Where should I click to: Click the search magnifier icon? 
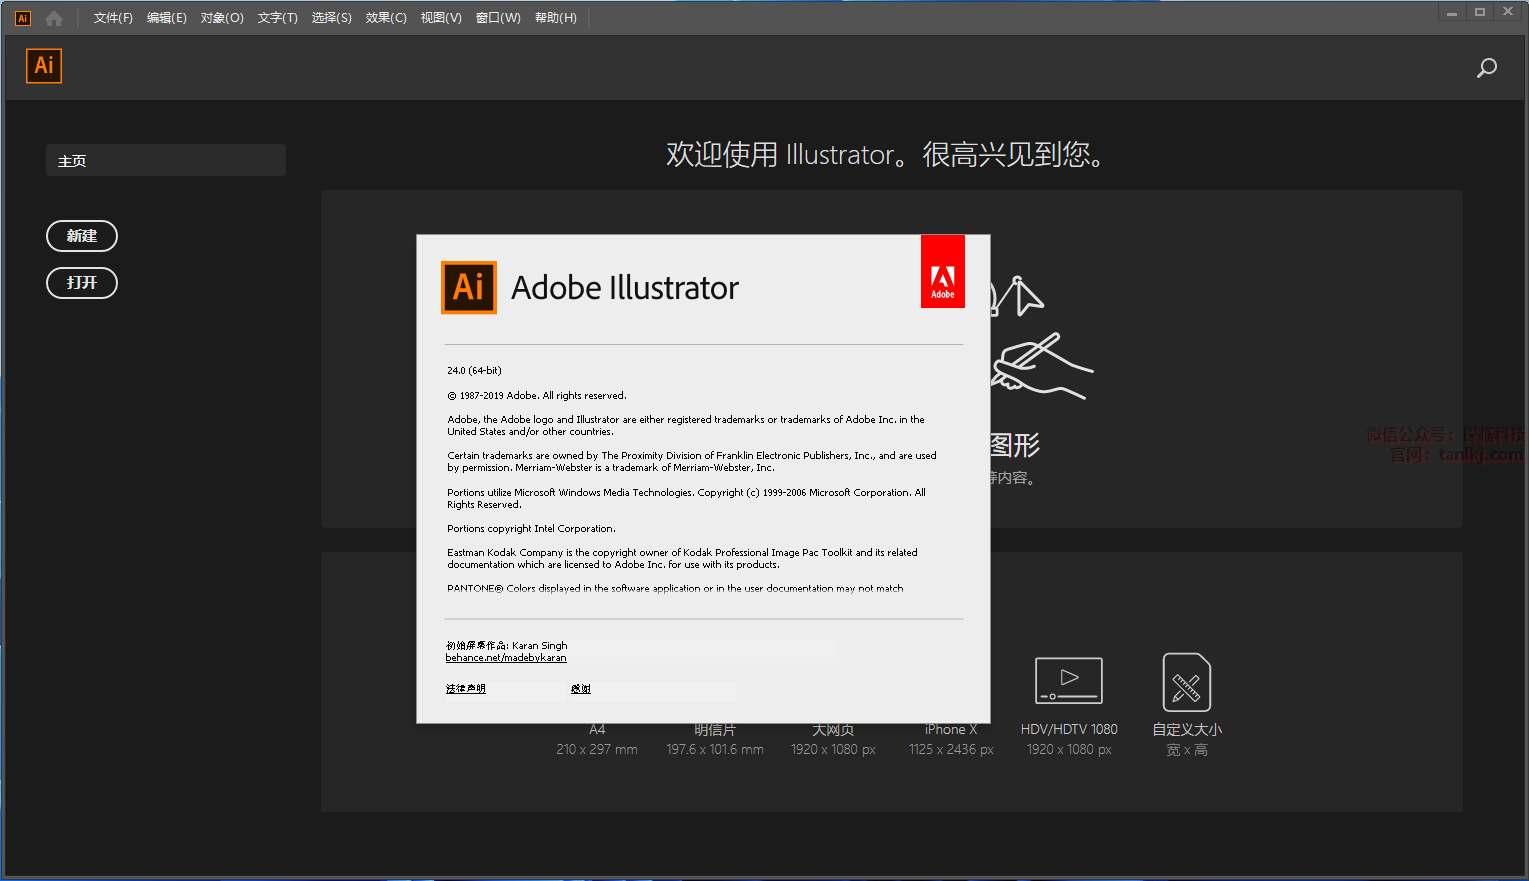point(1487,68)
